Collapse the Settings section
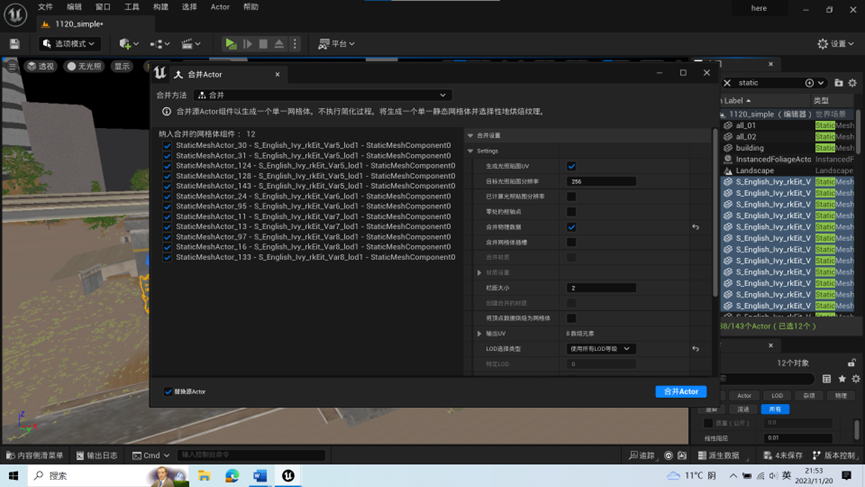The height and width of the screenshot is (487, 865). (471, 151)
